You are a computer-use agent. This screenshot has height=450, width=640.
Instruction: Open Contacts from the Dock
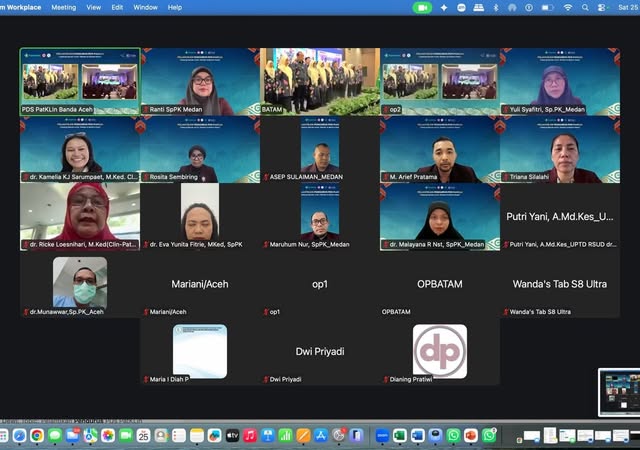[161, 436]
